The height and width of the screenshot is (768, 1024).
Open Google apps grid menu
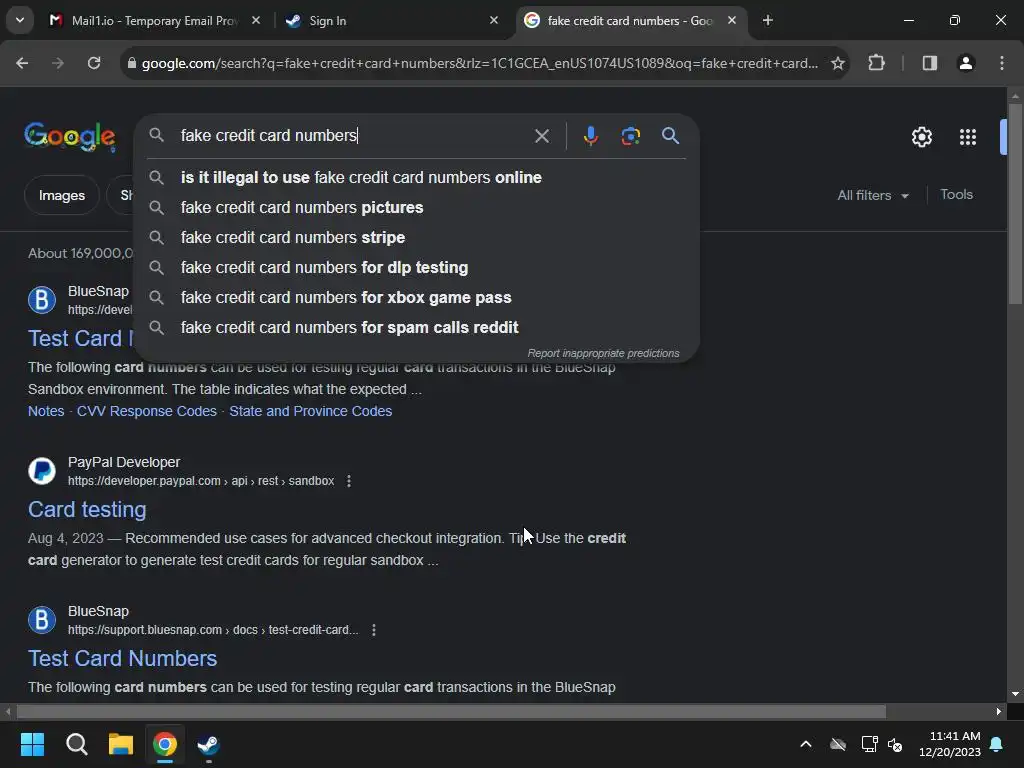point(967,137)
